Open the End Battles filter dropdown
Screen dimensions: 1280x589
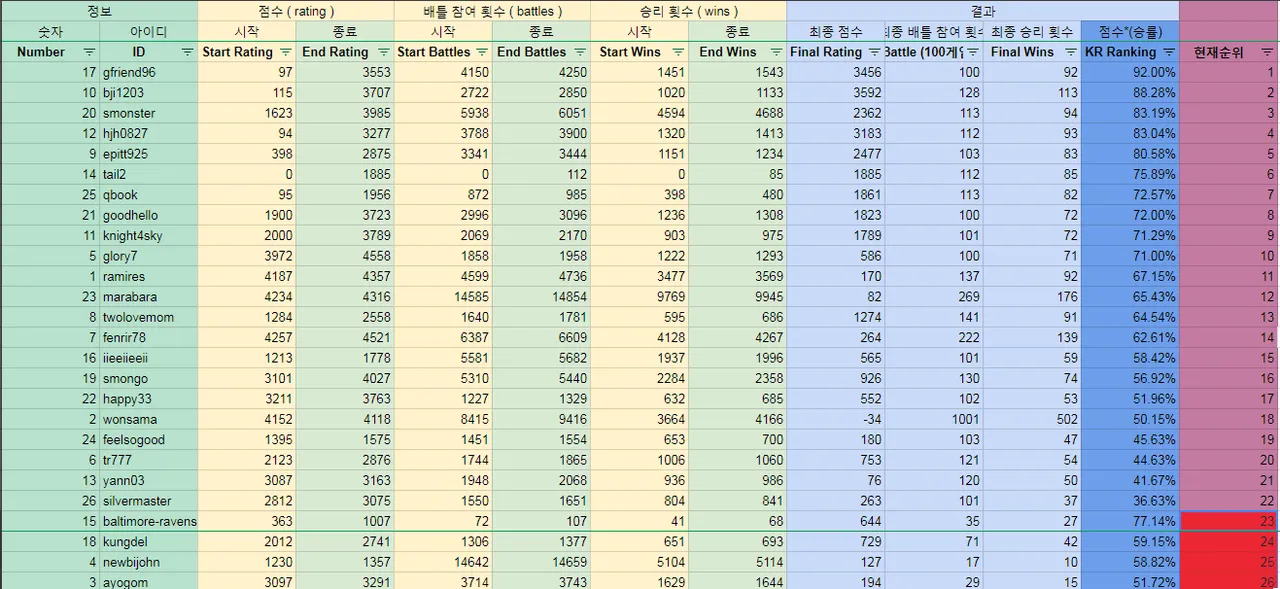(579, 52)
